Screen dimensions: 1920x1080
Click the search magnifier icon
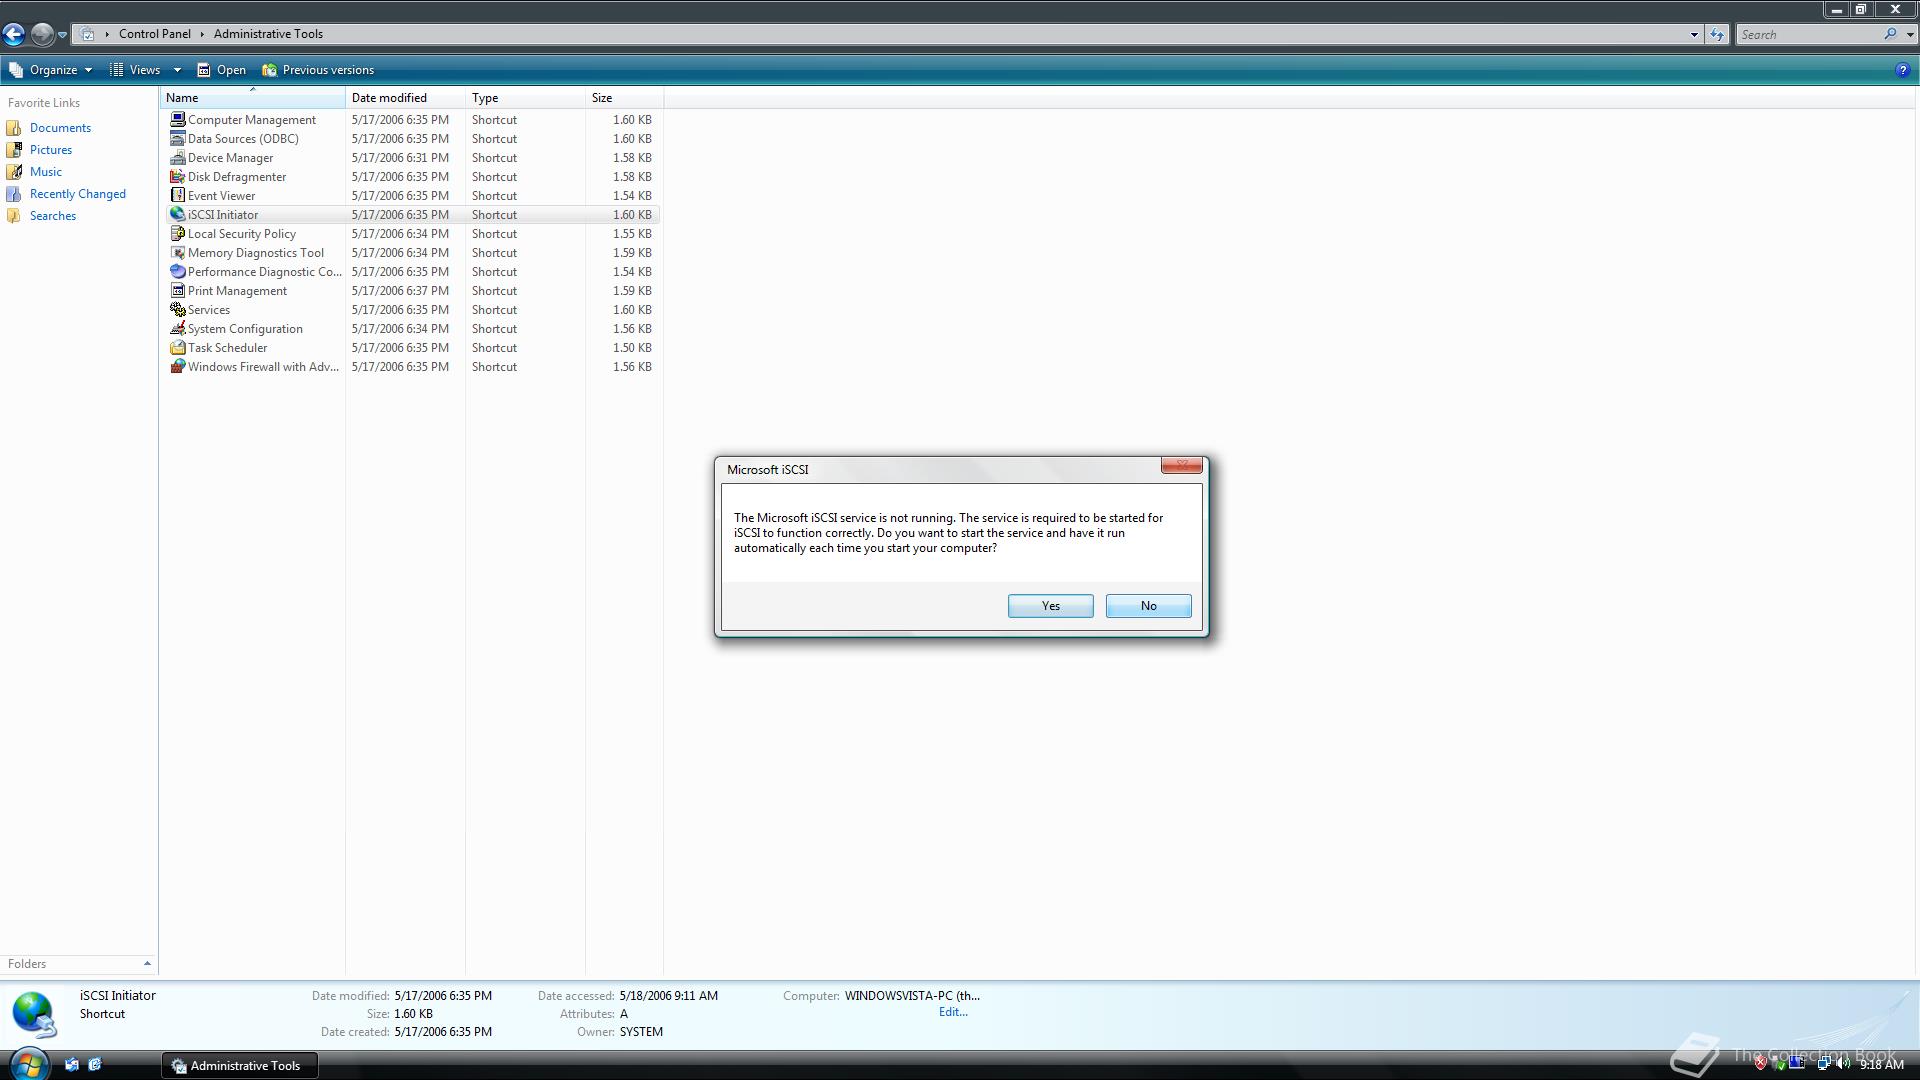(1890, 34)
